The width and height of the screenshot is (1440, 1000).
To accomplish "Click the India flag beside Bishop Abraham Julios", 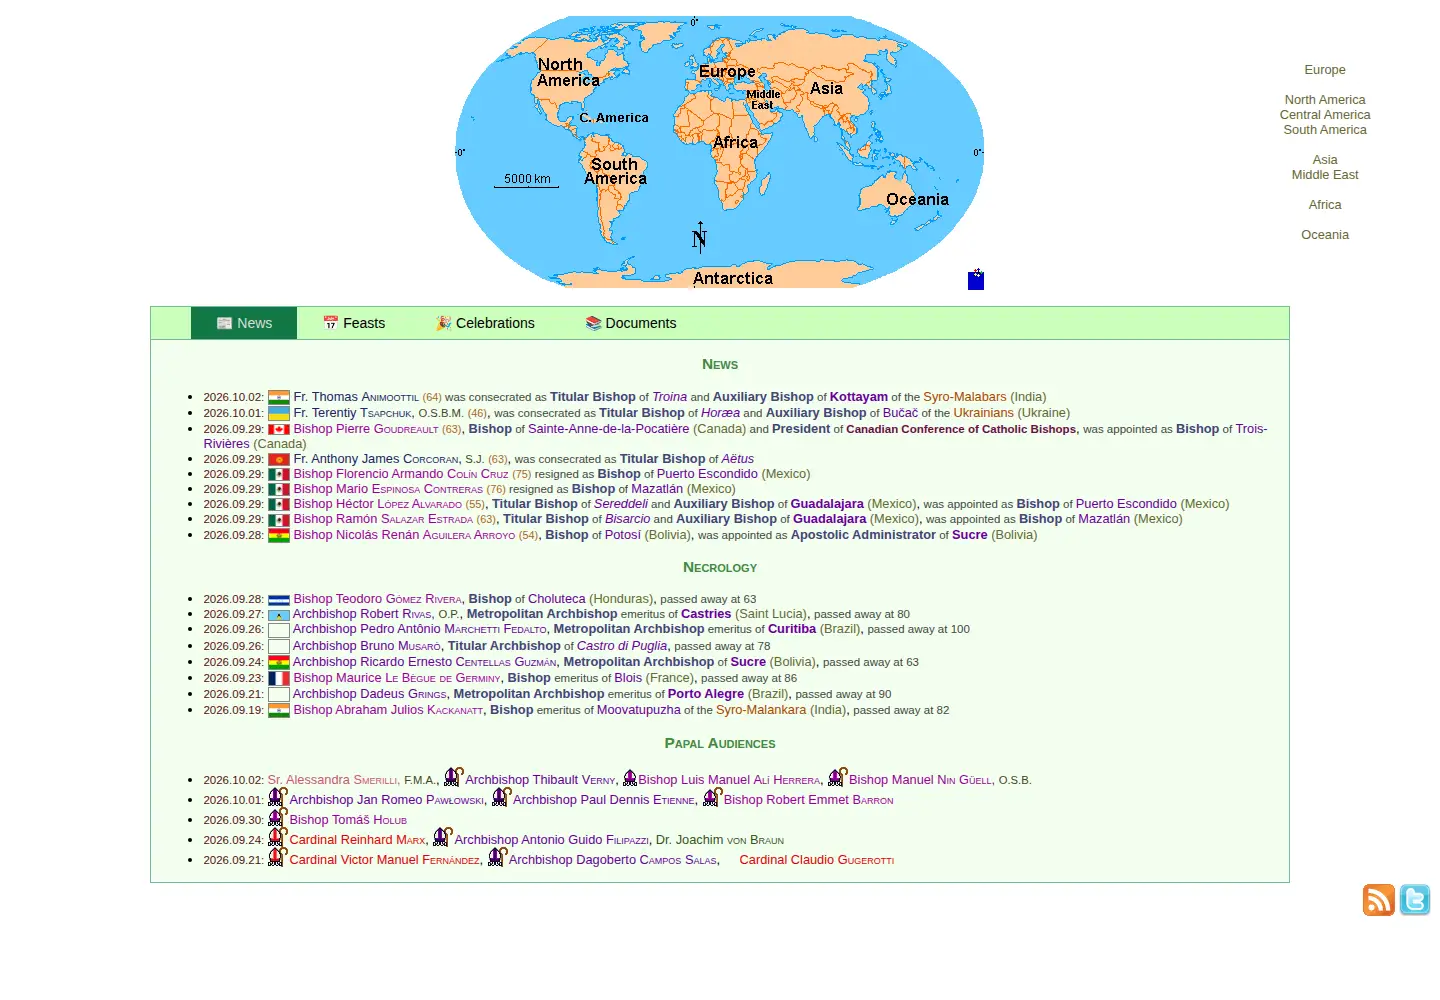I will click(x=279, y=710).
